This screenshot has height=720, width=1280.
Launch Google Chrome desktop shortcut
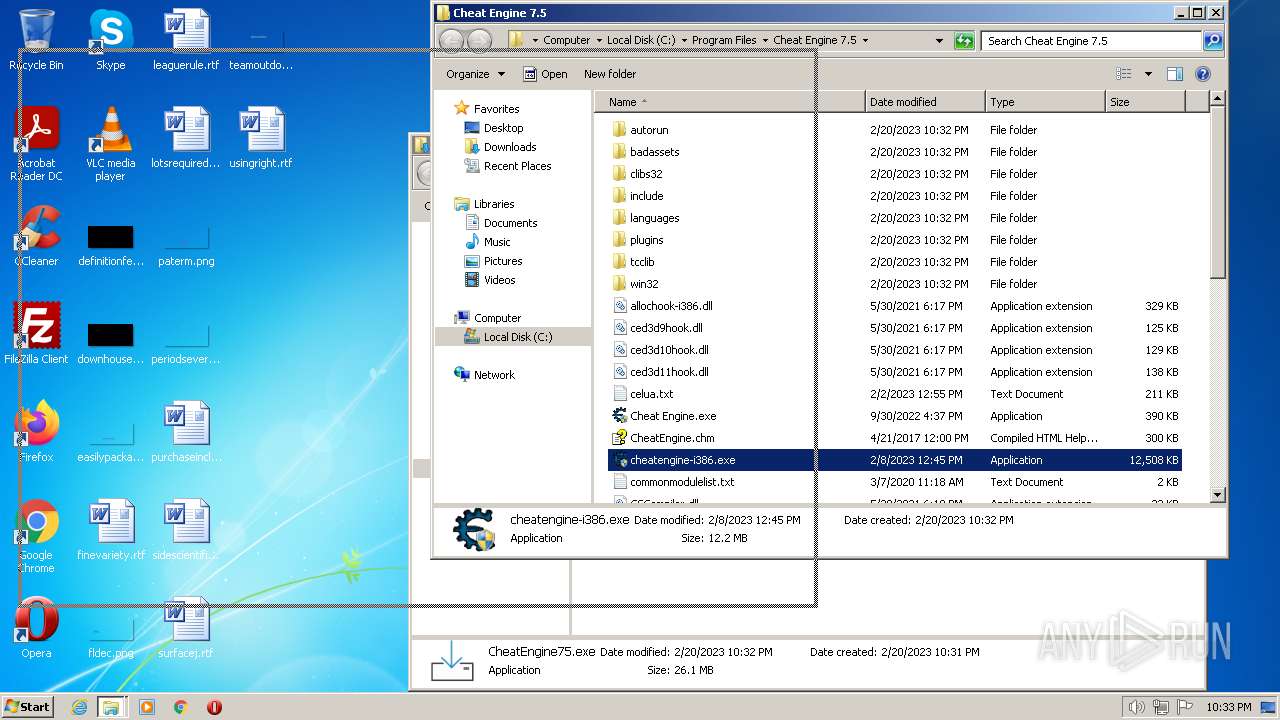click(36, 536)
